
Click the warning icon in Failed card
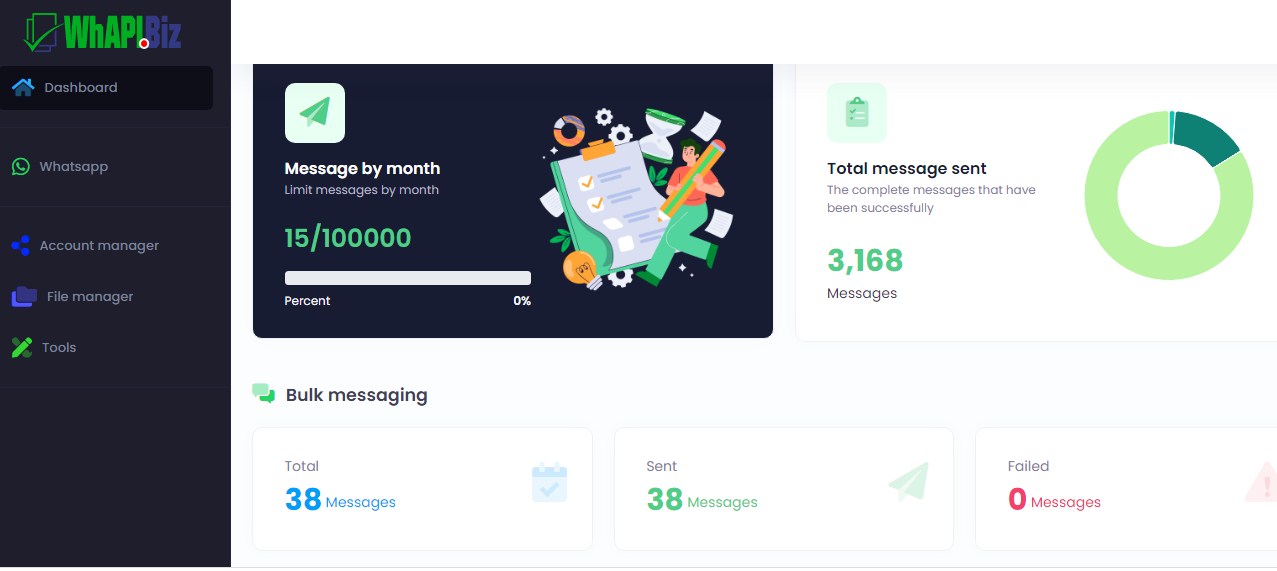coord(1262,482)
